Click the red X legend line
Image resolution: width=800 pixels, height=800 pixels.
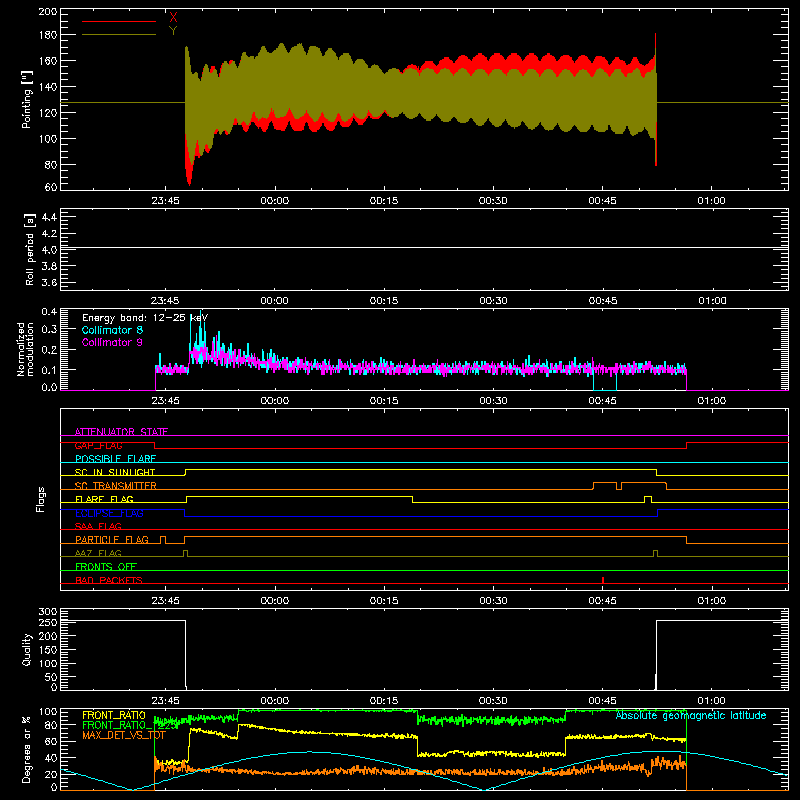119,21
